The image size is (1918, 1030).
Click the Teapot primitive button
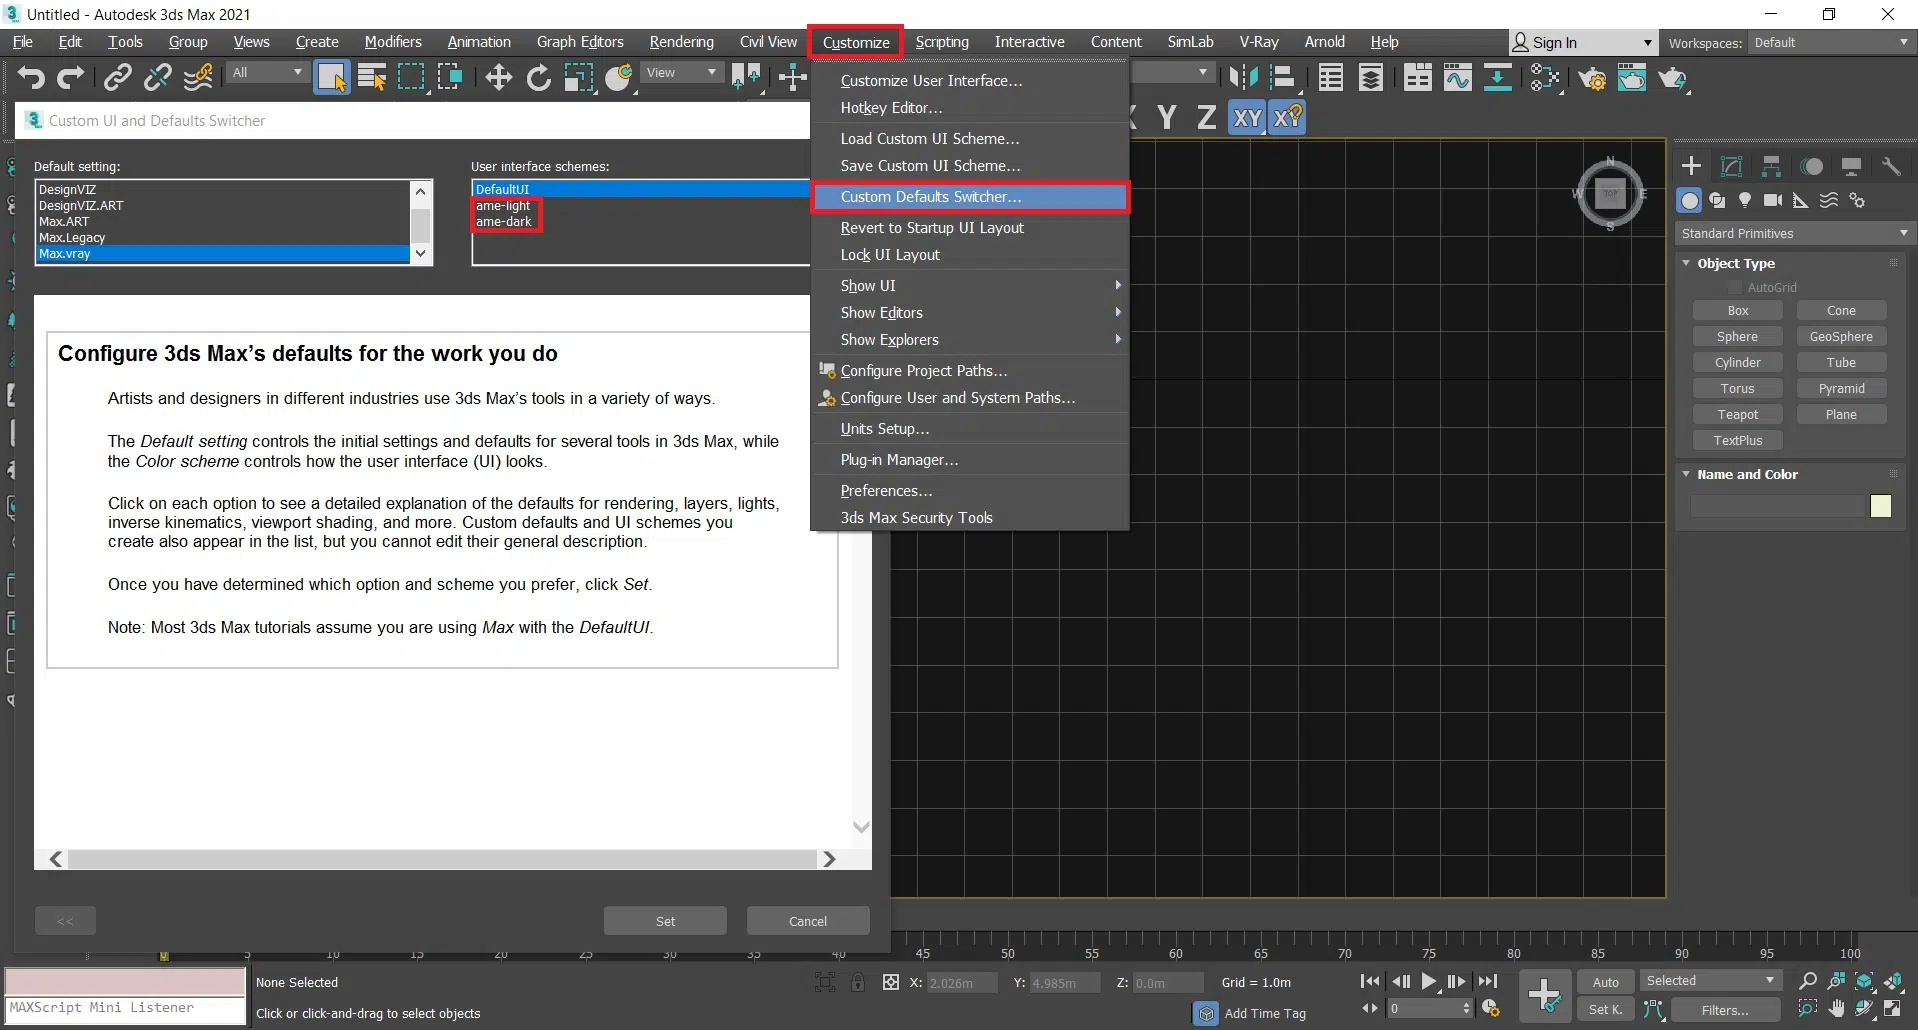point(1738,415)
